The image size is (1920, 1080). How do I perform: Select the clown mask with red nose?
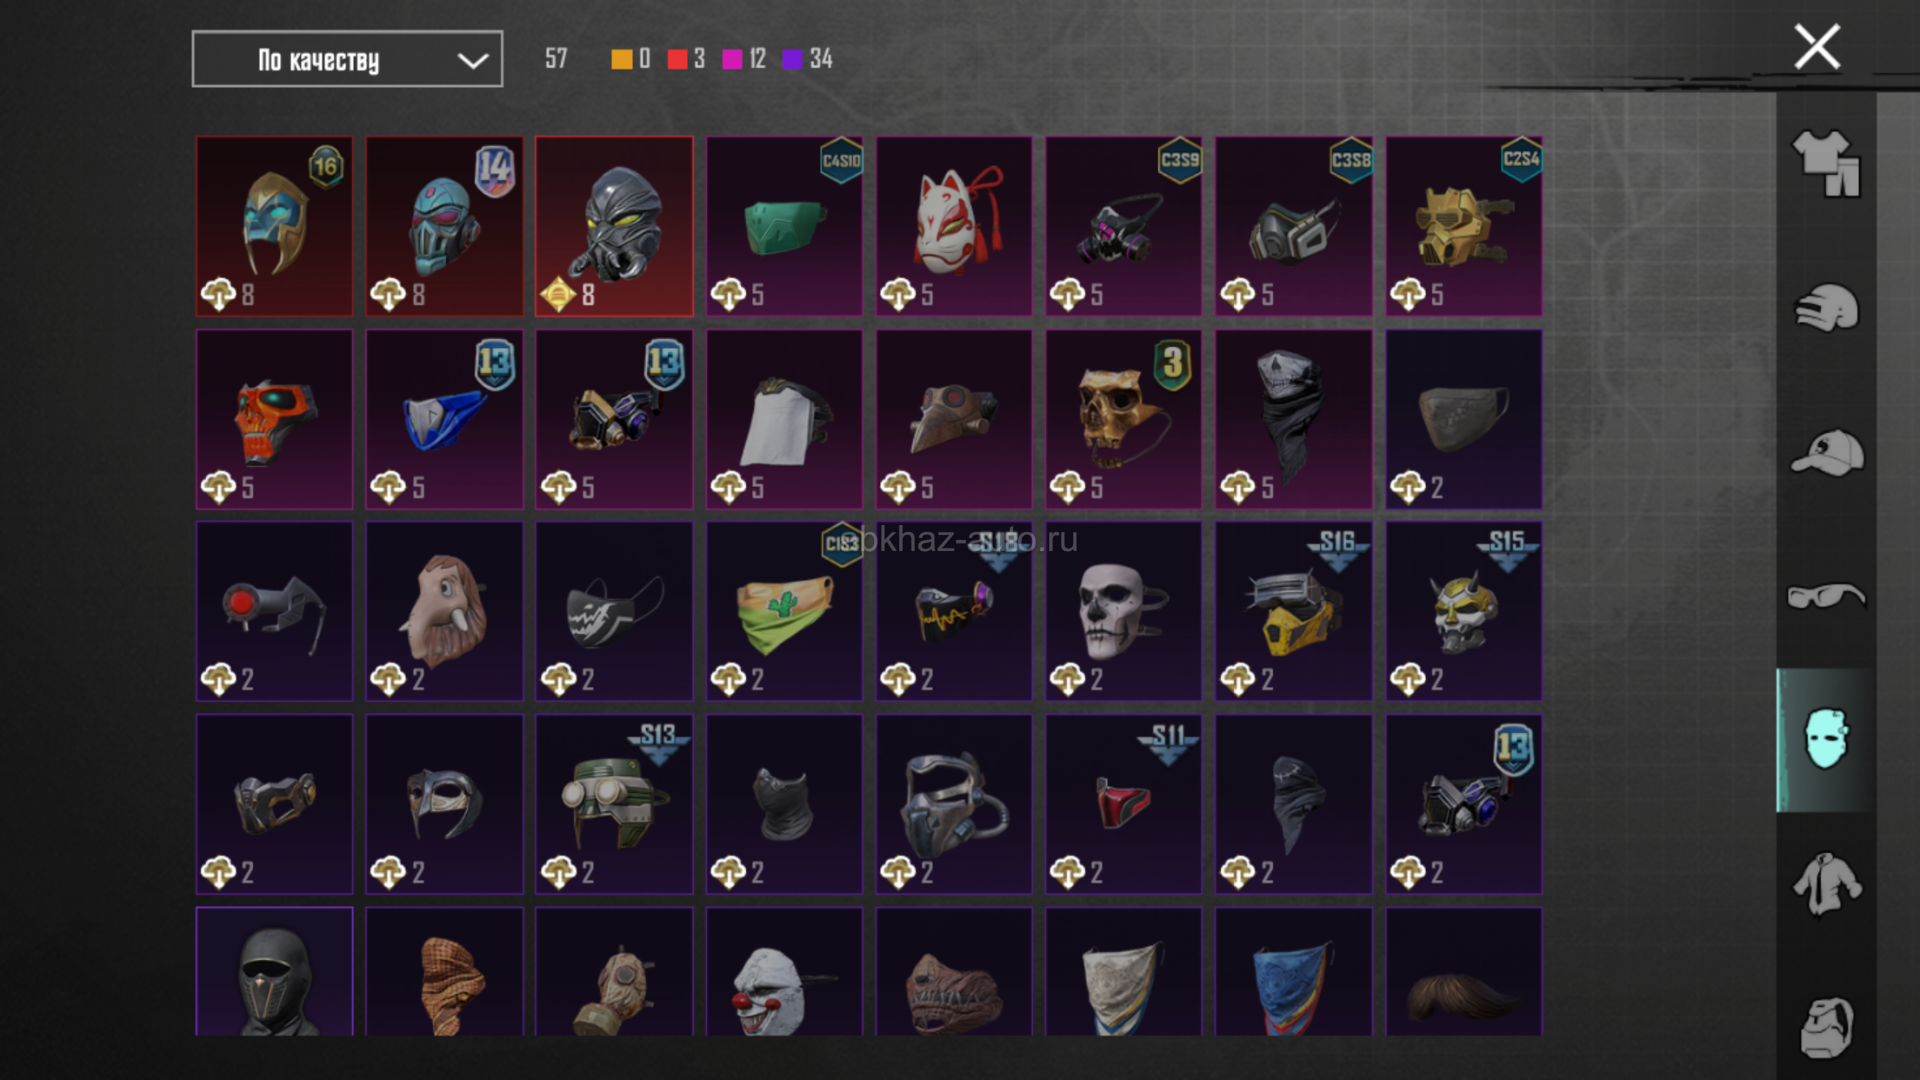coord(784,972)
